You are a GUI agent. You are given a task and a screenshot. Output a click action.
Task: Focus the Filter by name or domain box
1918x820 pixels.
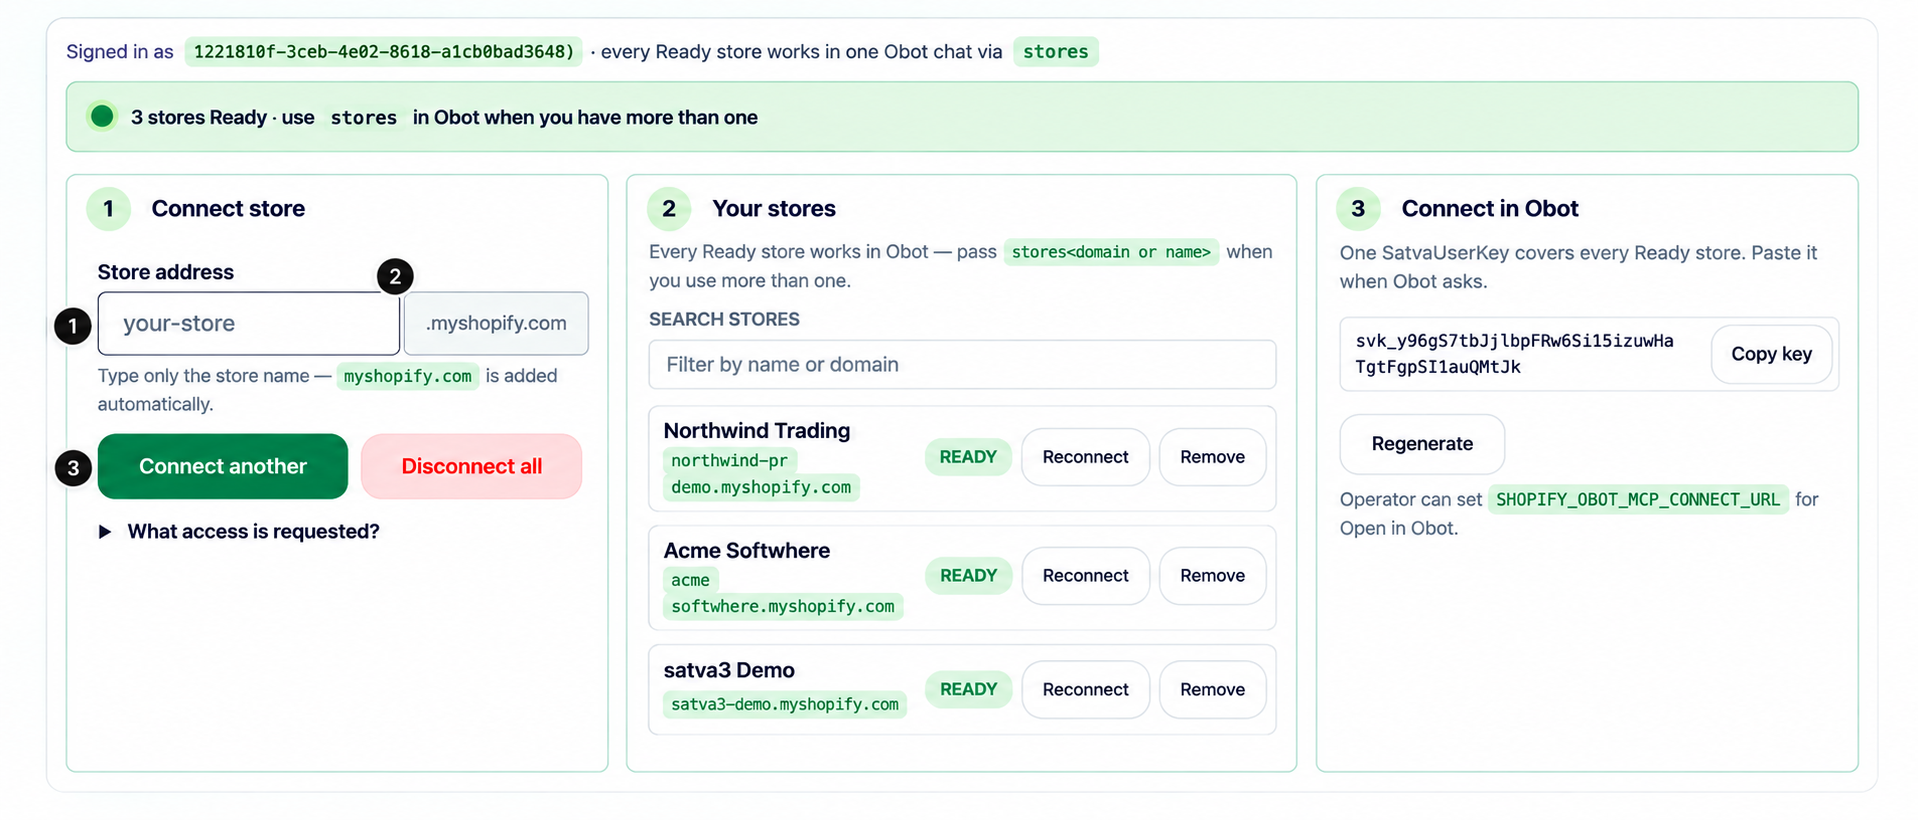pyautogui.click(x=962, y=364)
